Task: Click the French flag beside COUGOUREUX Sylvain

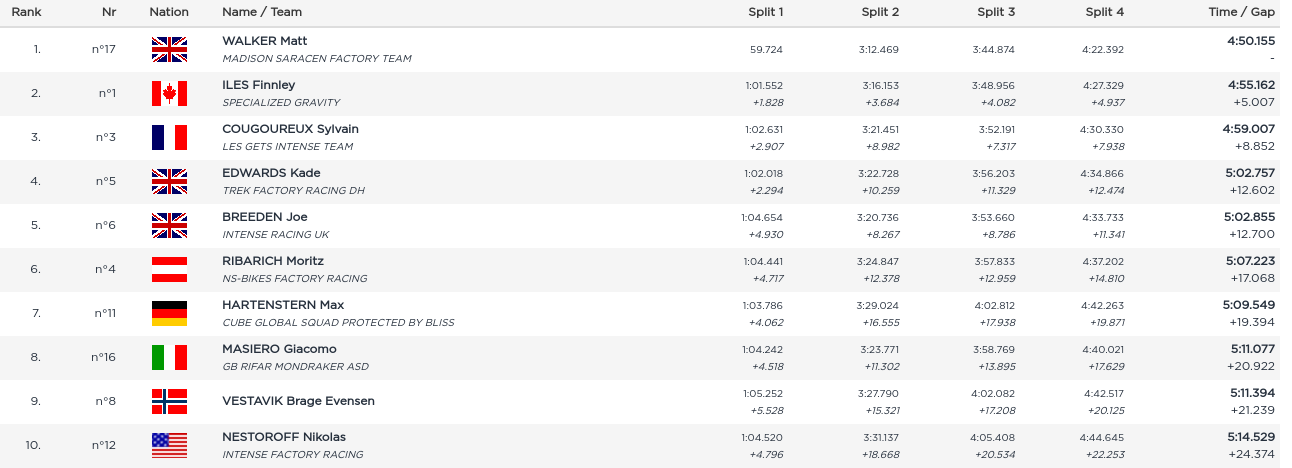Action: coord(169,137)
